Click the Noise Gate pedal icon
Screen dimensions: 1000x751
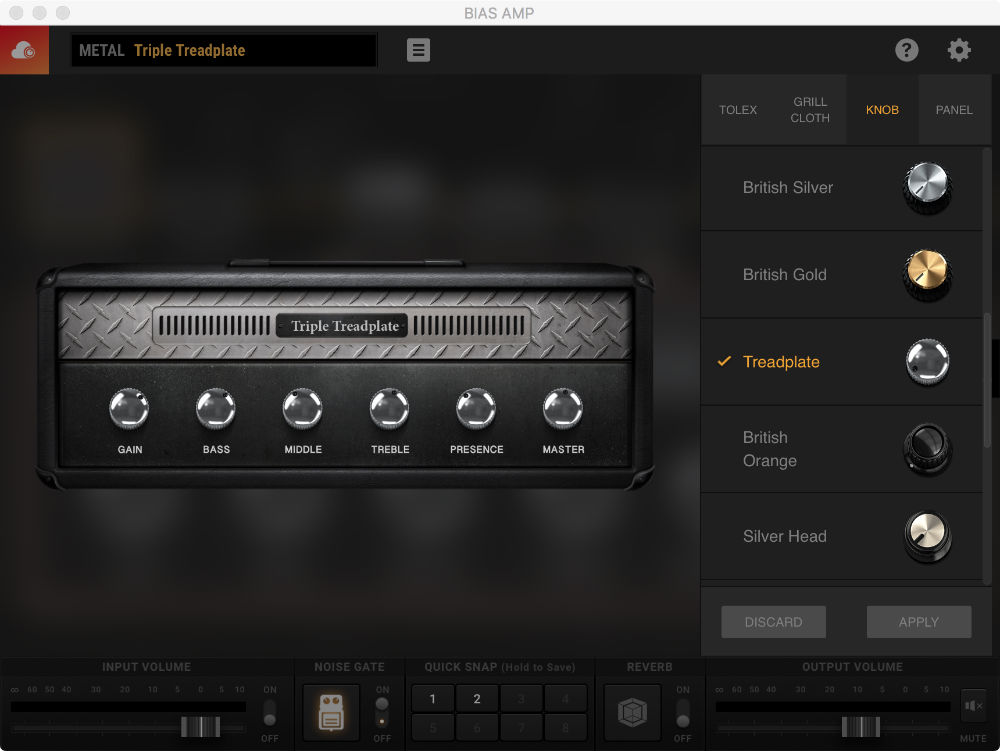coord(330,714)
